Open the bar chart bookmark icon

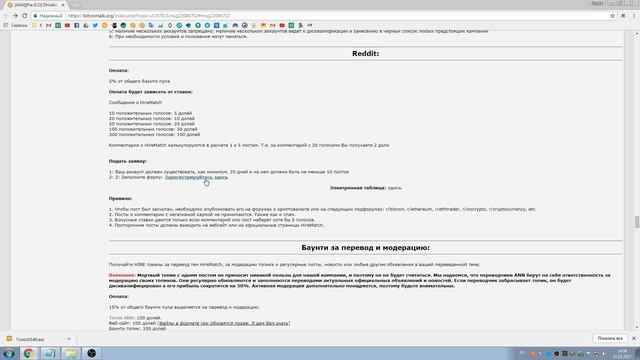160,25
